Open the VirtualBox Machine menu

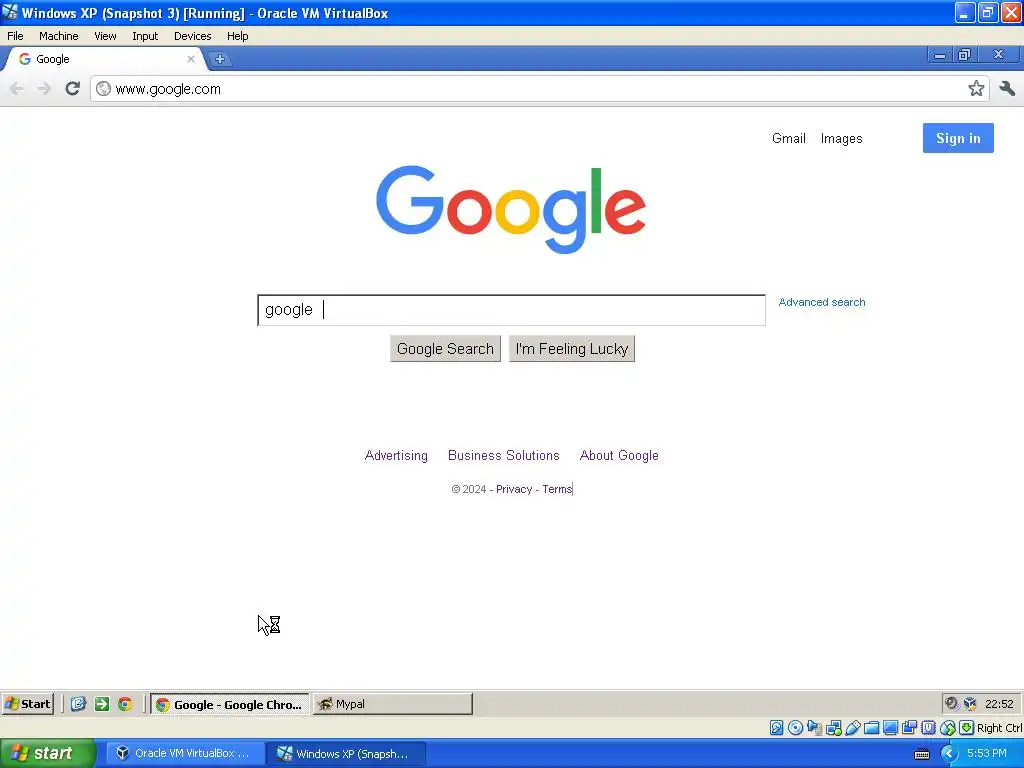(x=59, y=36)
